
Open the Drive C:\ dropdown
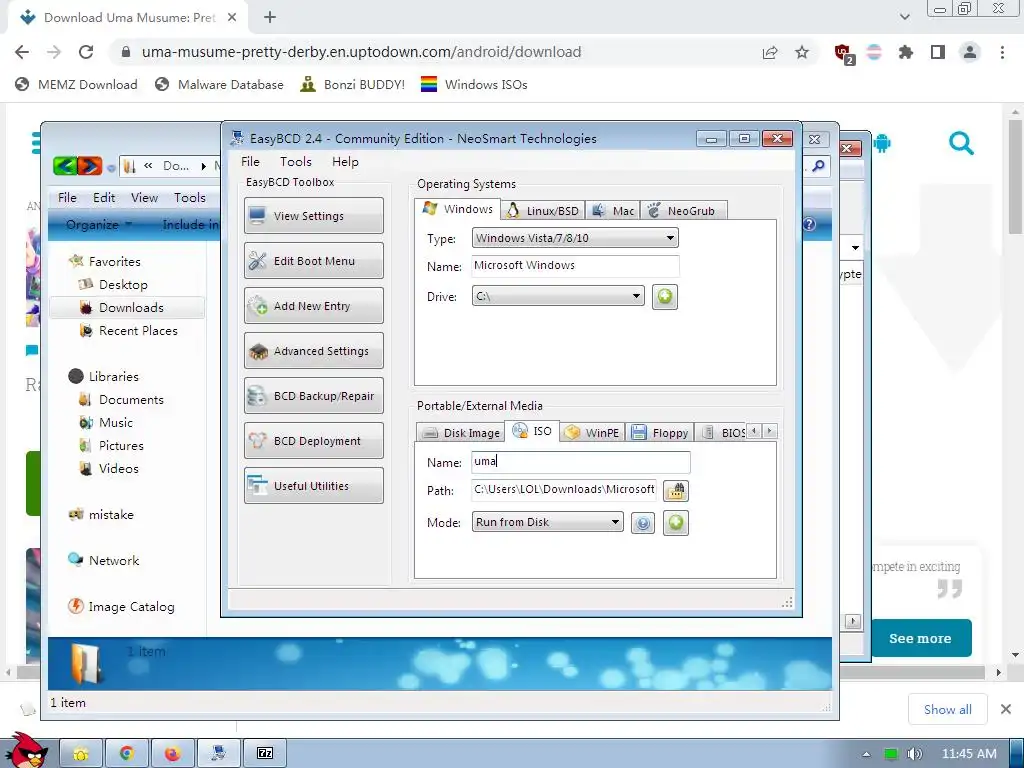pos(558,296)
